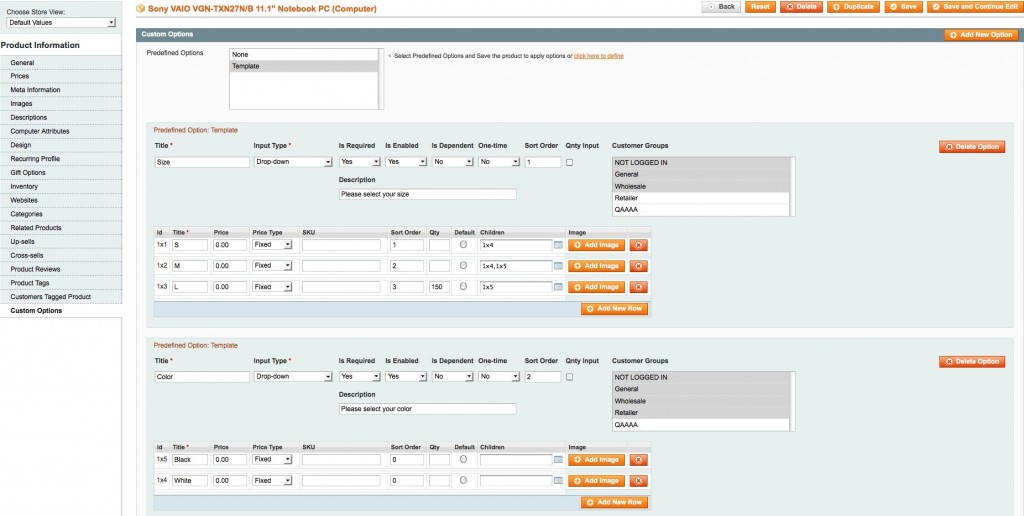Set L as the default value
This screenshot has height=516, width=1024.
point(464,286)
